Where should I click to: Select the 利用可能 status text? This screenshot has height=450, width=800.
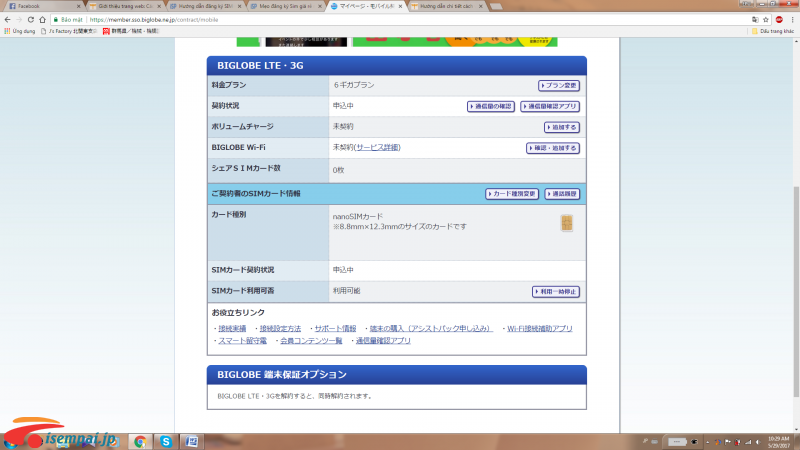(x=346, y=291)
